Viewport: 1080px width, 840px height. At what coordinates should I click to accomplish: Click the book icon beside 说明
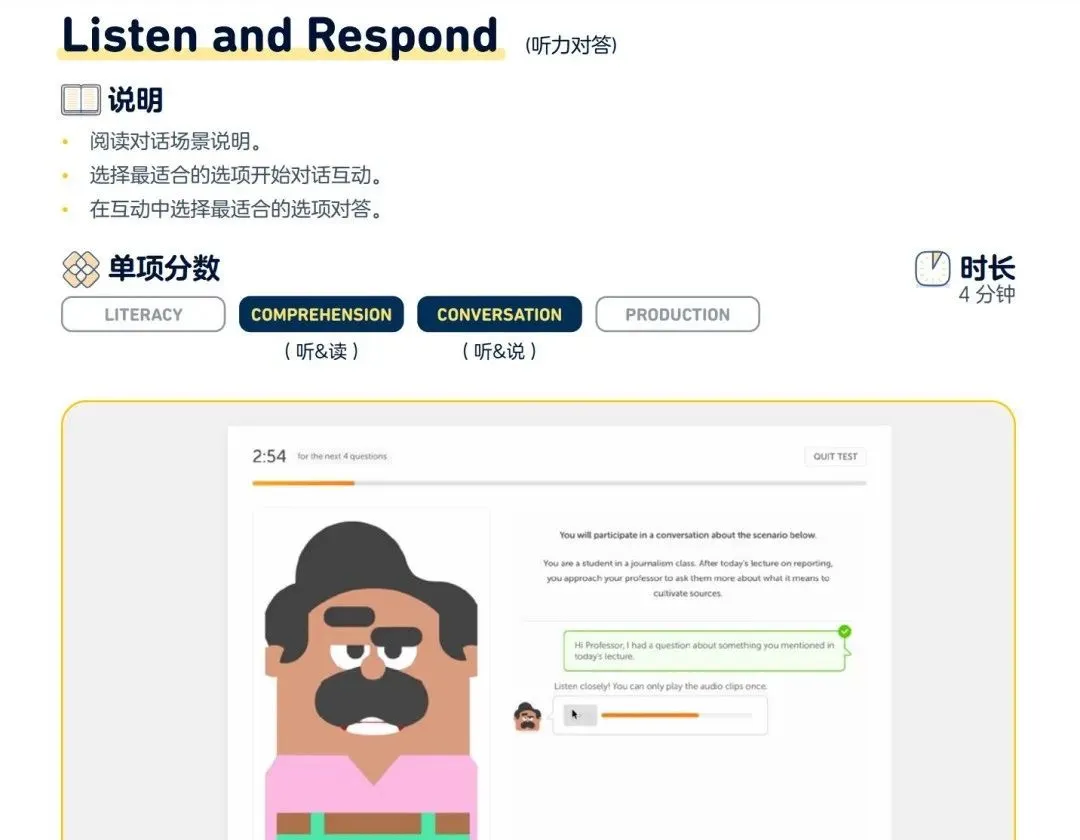coord(80,100)
